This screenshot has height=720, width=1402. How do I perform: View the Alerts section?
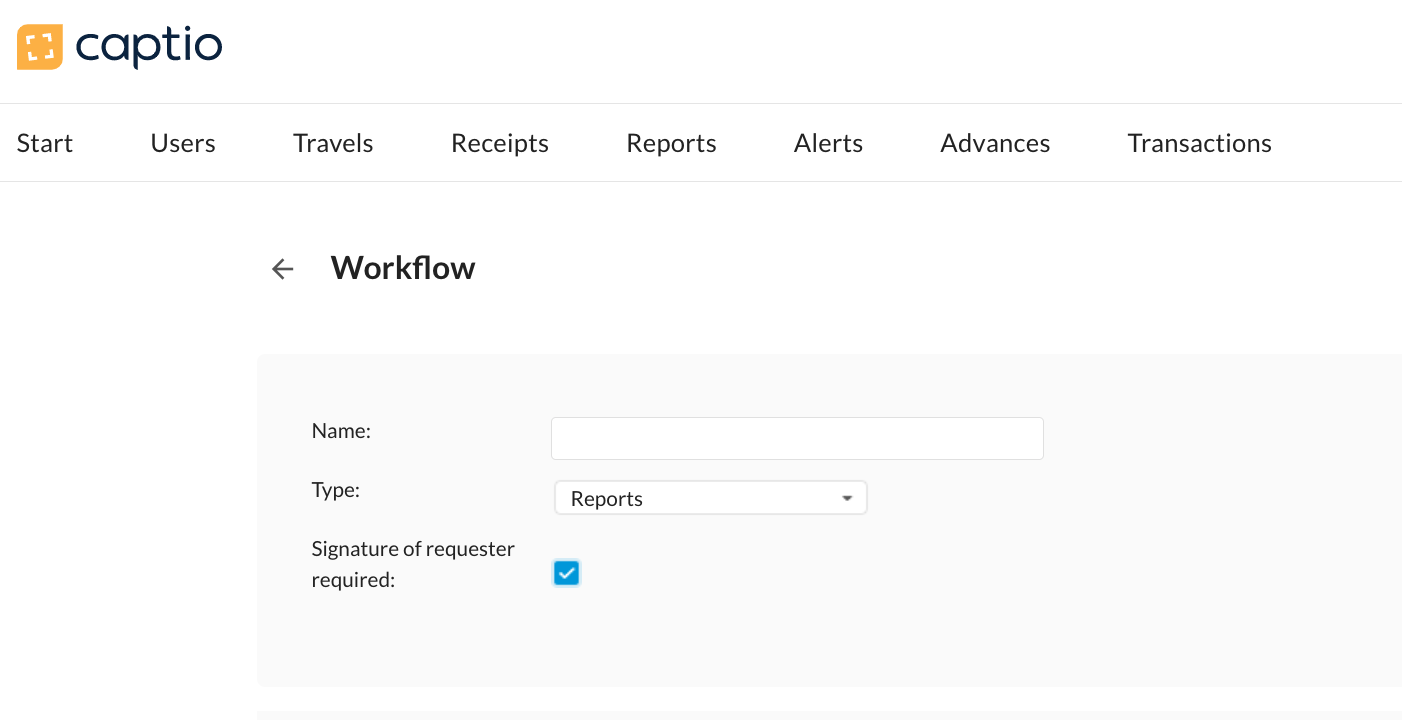(x=828, y=143)
